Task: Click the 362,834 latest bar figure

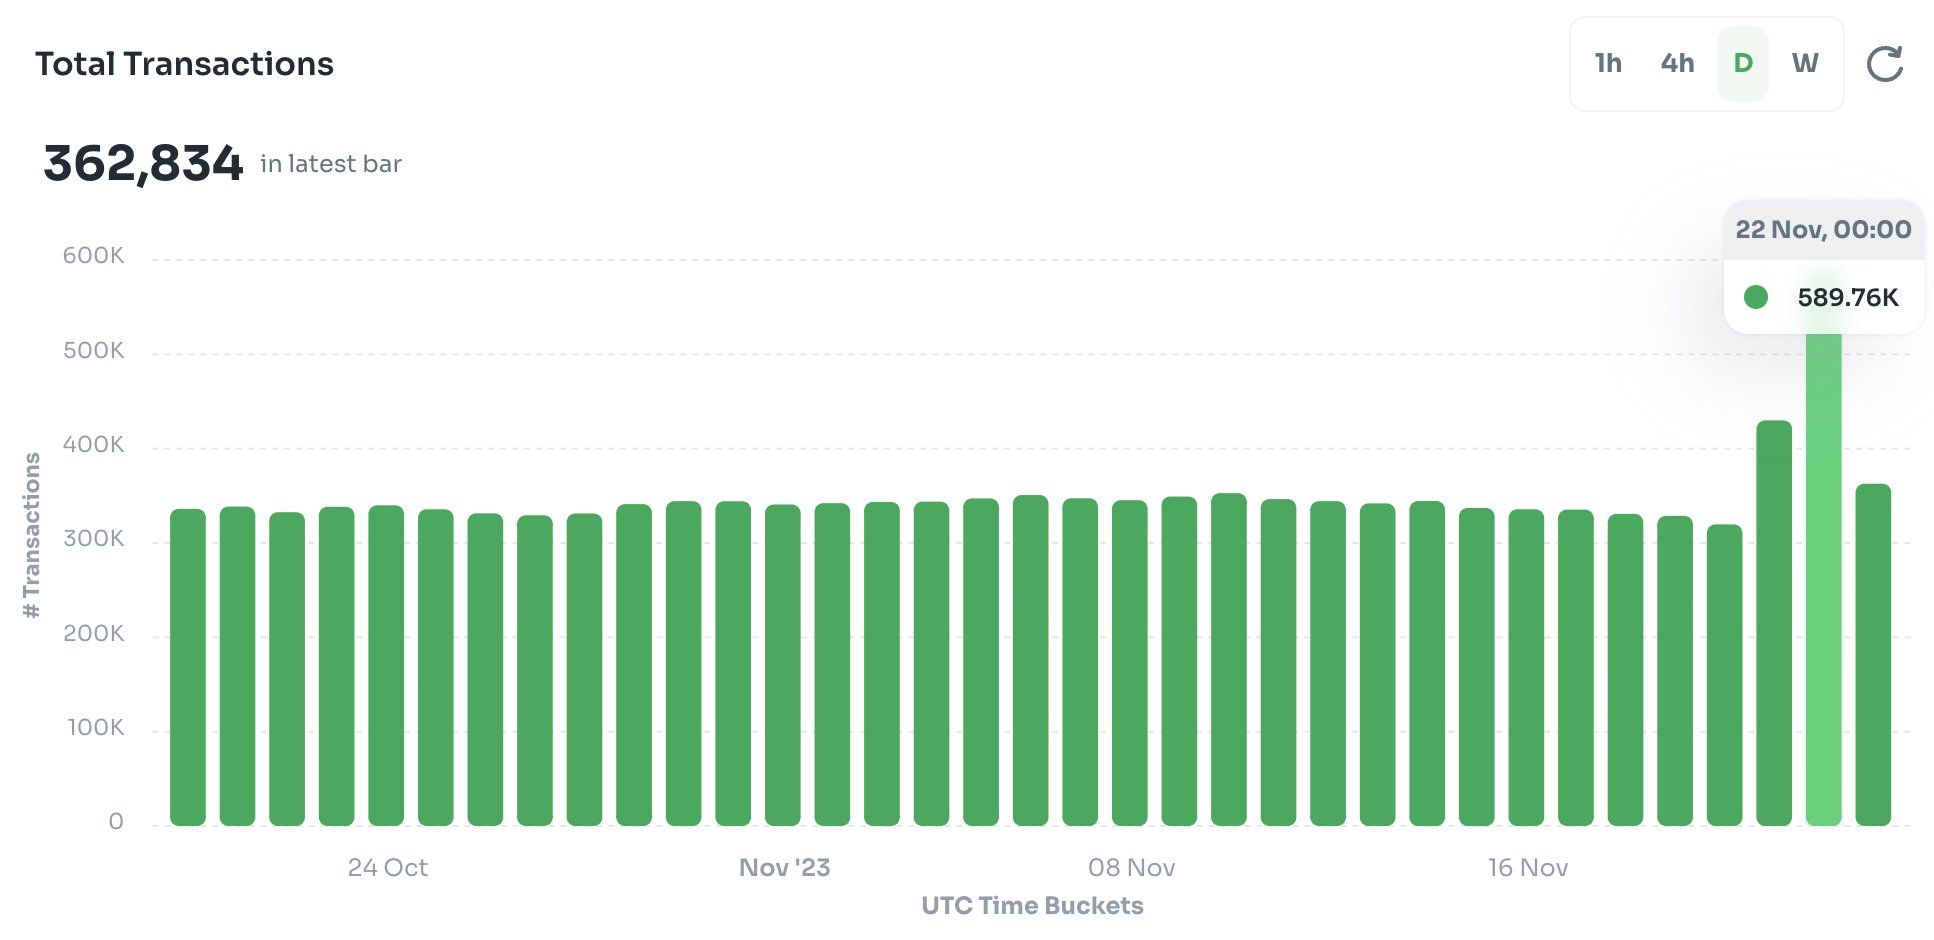Action: (x=143, y=163)
